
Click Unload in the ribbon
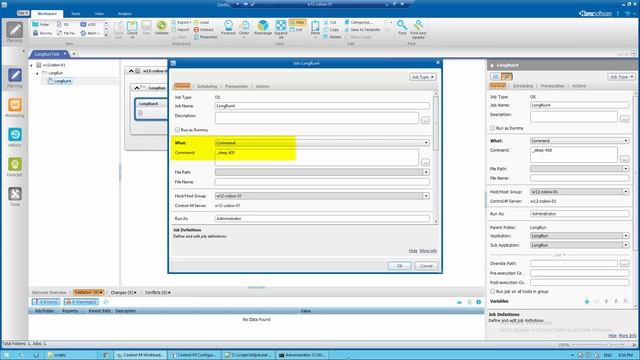click(203, 30)
